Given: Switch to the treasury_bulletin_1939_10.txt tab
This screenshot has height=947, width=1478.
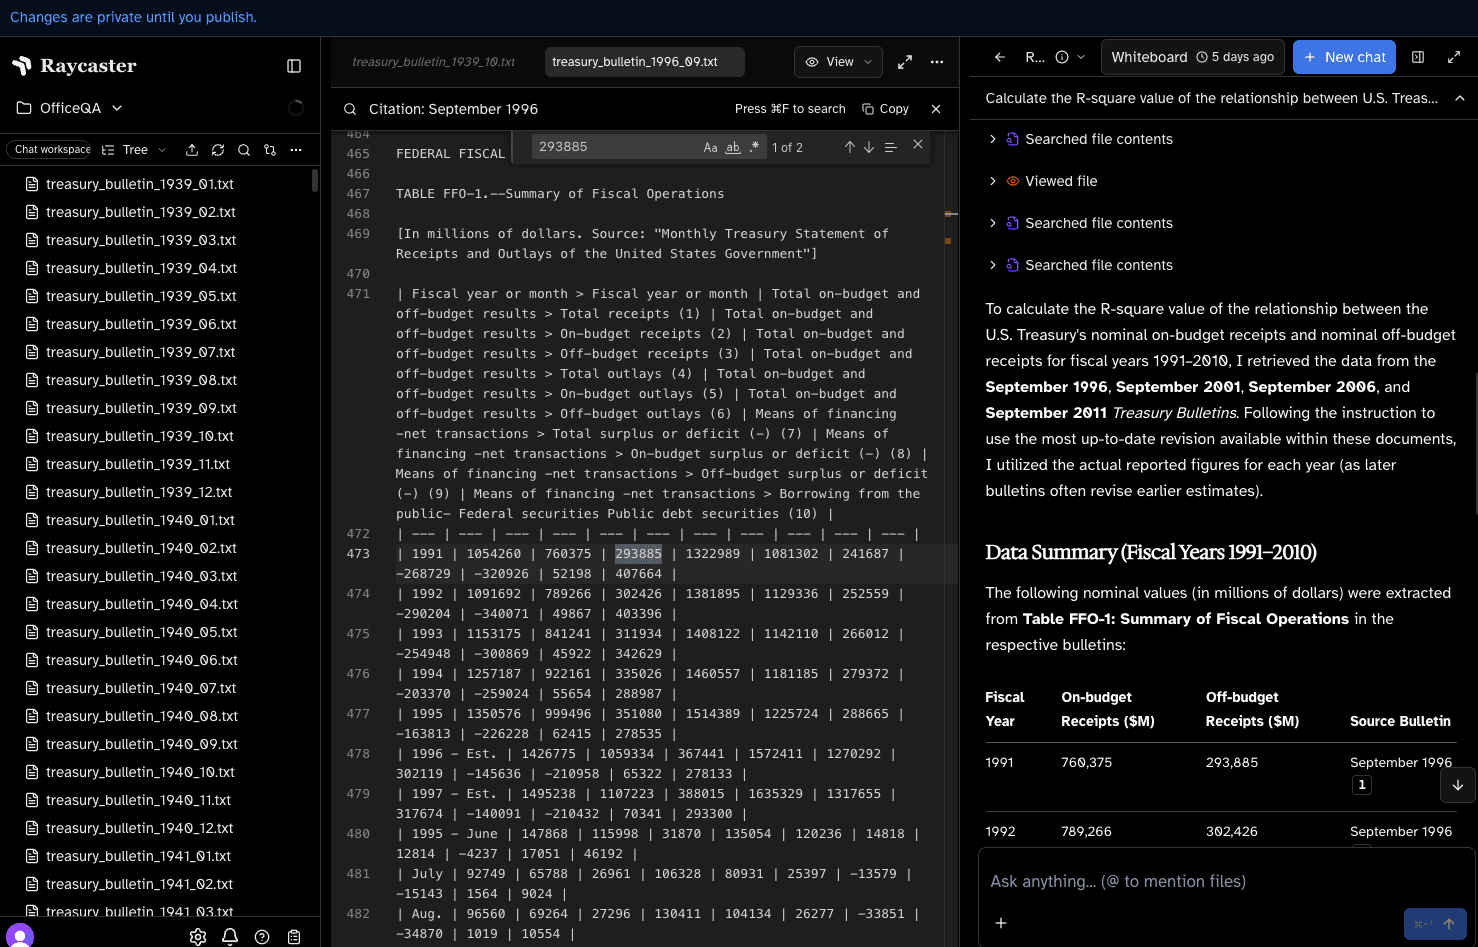Looking at the screenshot, I should click(x=434, y=61).
